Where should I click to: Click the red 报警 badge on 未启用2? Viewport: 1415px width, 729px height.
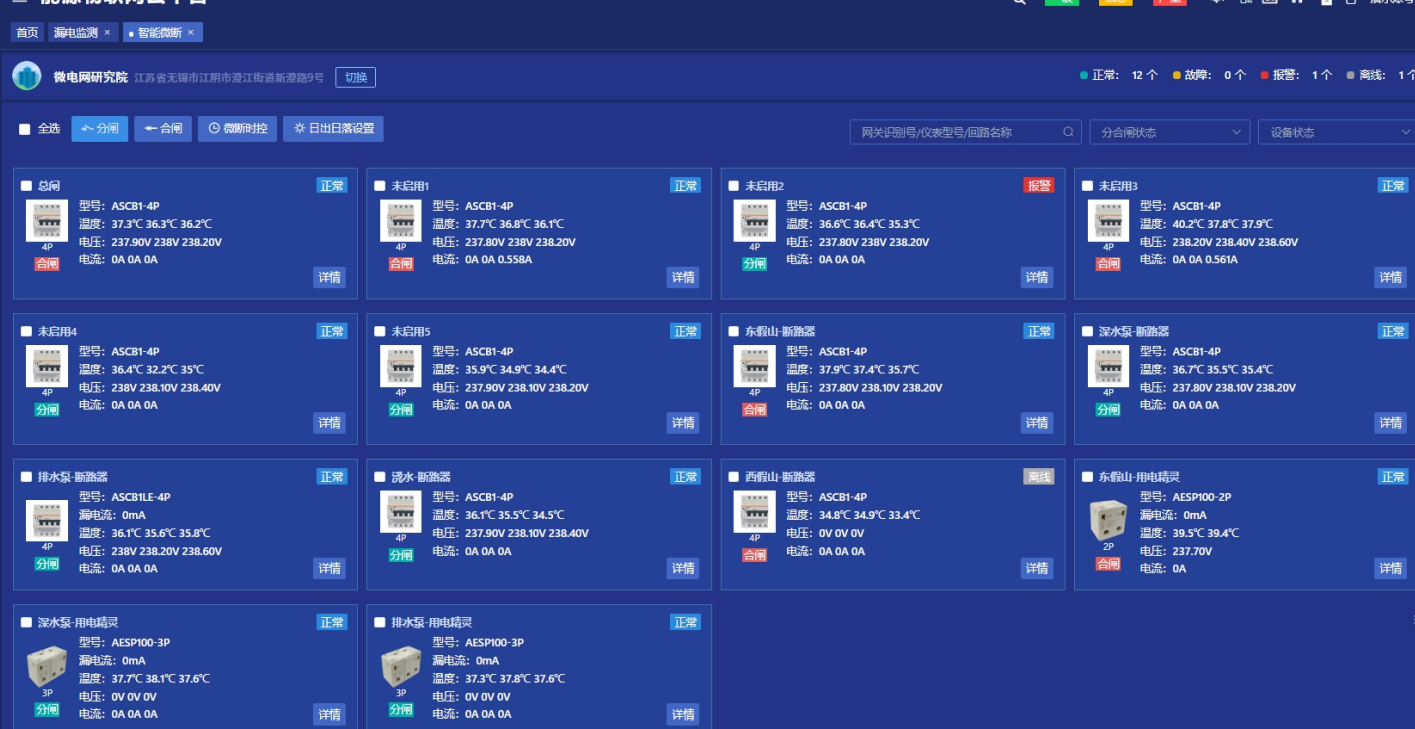click(x=1038, y=185)
